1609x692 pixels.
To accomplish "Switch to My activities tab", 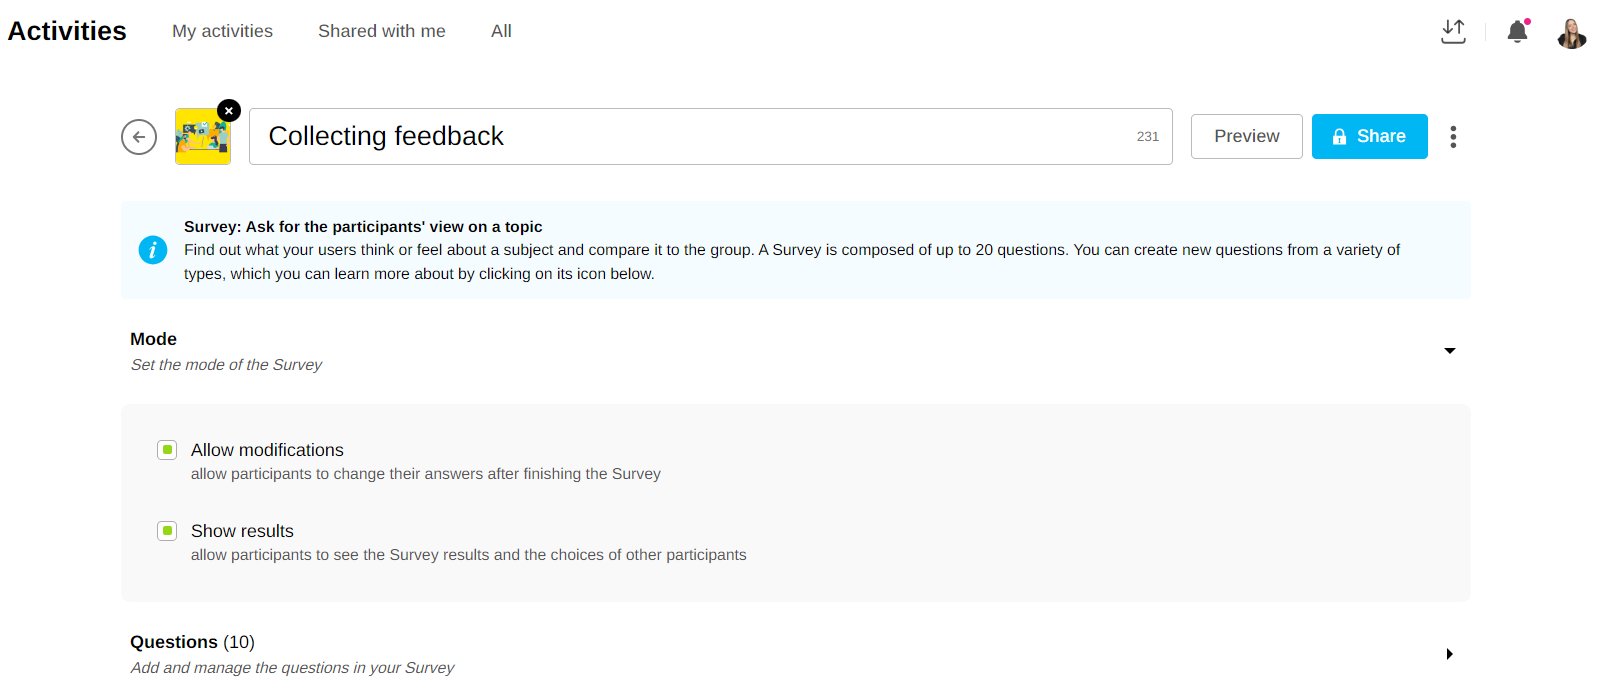I will coord(222,31).
